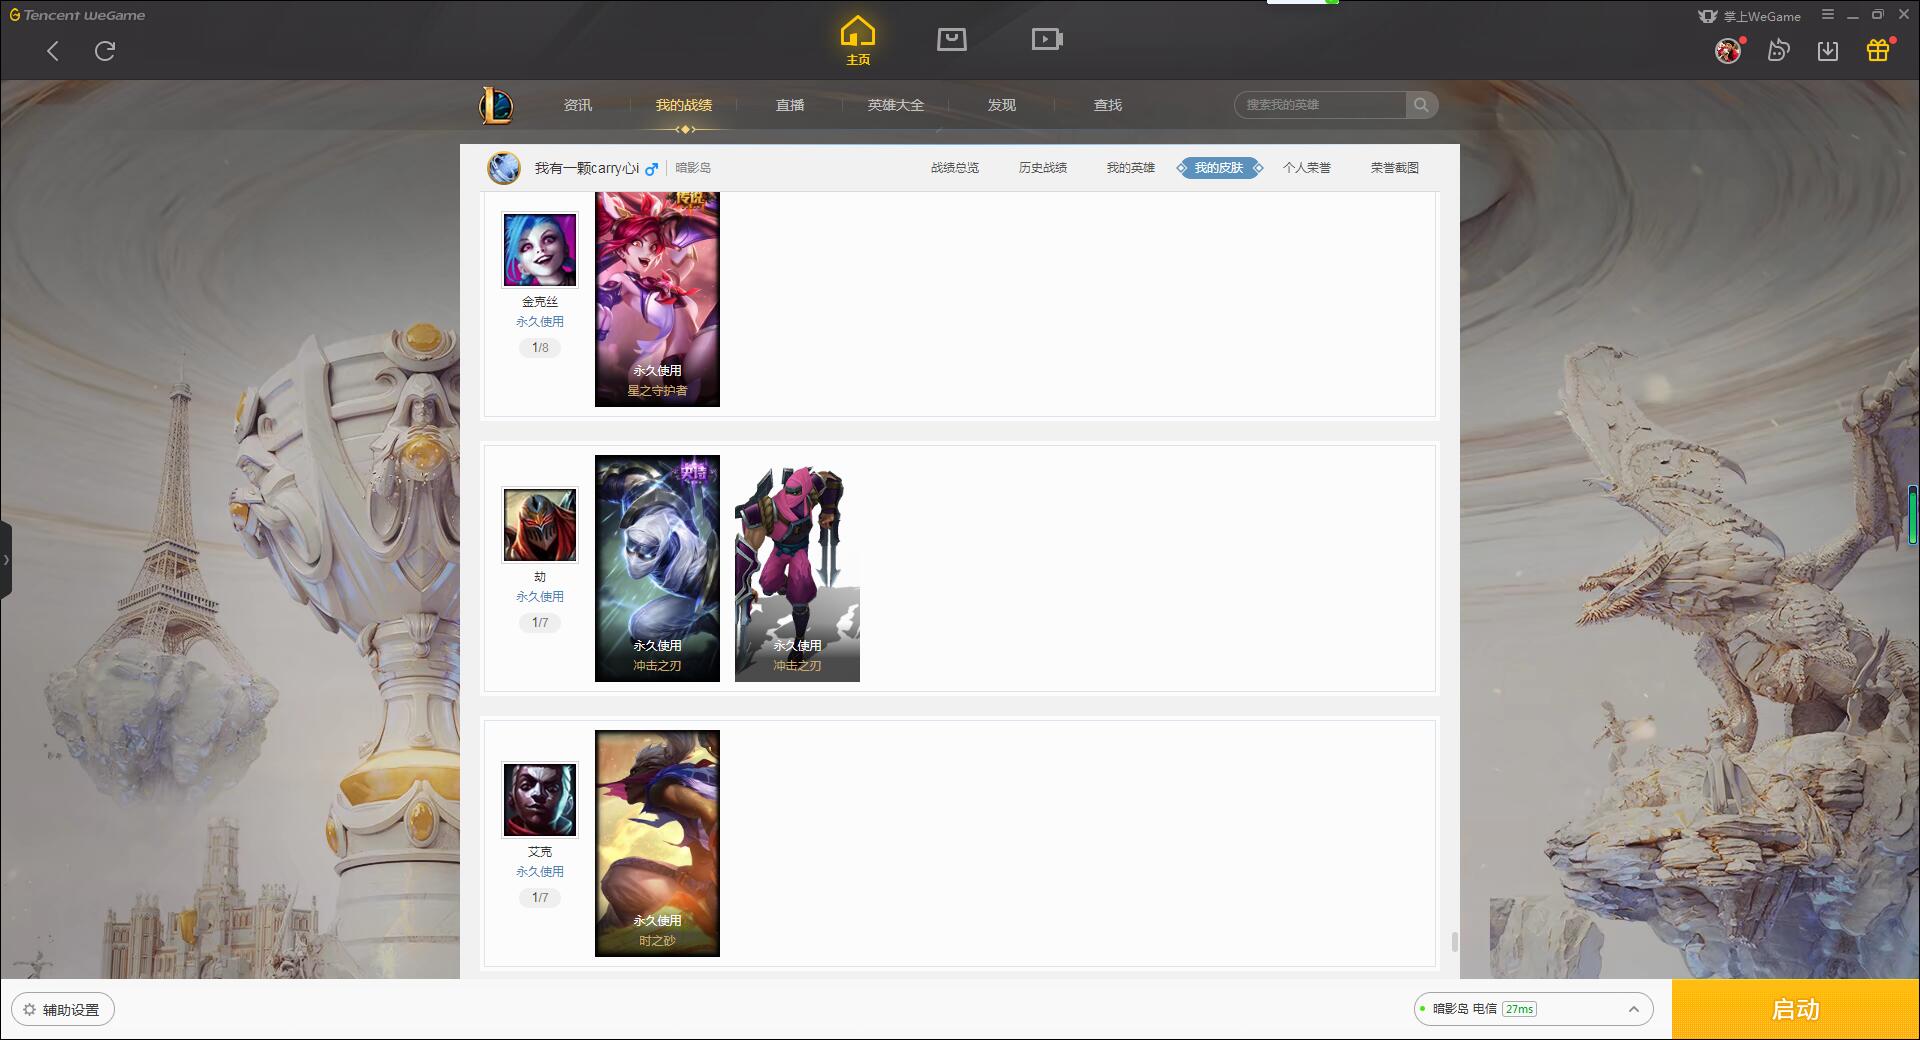Click the 1/8 skin count under 金克丝
1920x1040 pixels.
tap(540, 348)
